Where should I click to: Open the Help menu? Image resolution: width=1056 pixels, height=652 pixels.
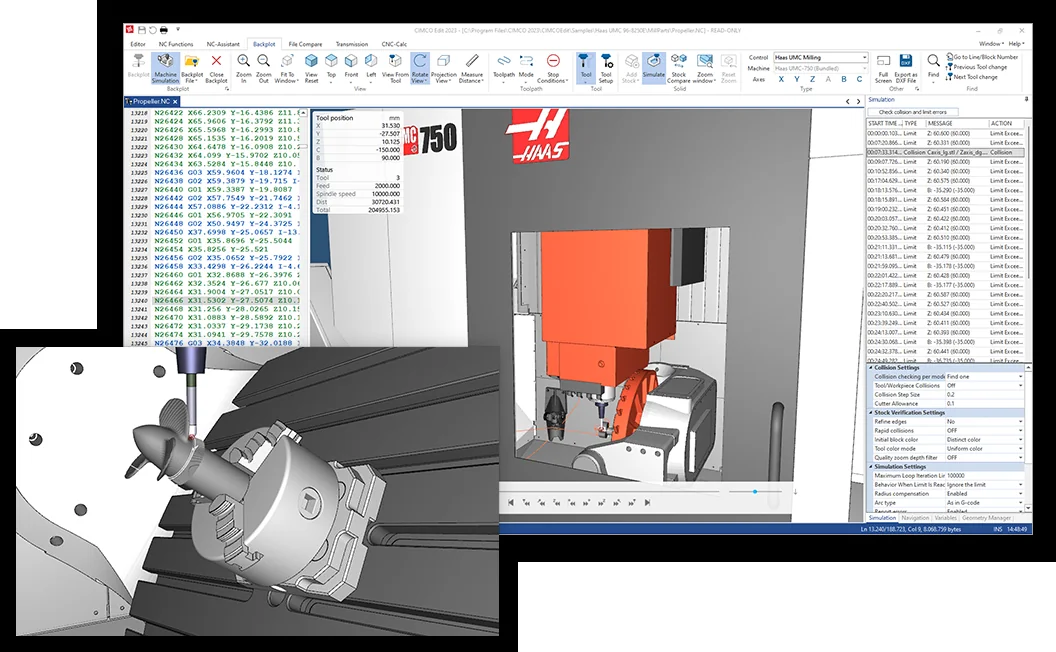pyautogui.click(x=1016, y=44)
